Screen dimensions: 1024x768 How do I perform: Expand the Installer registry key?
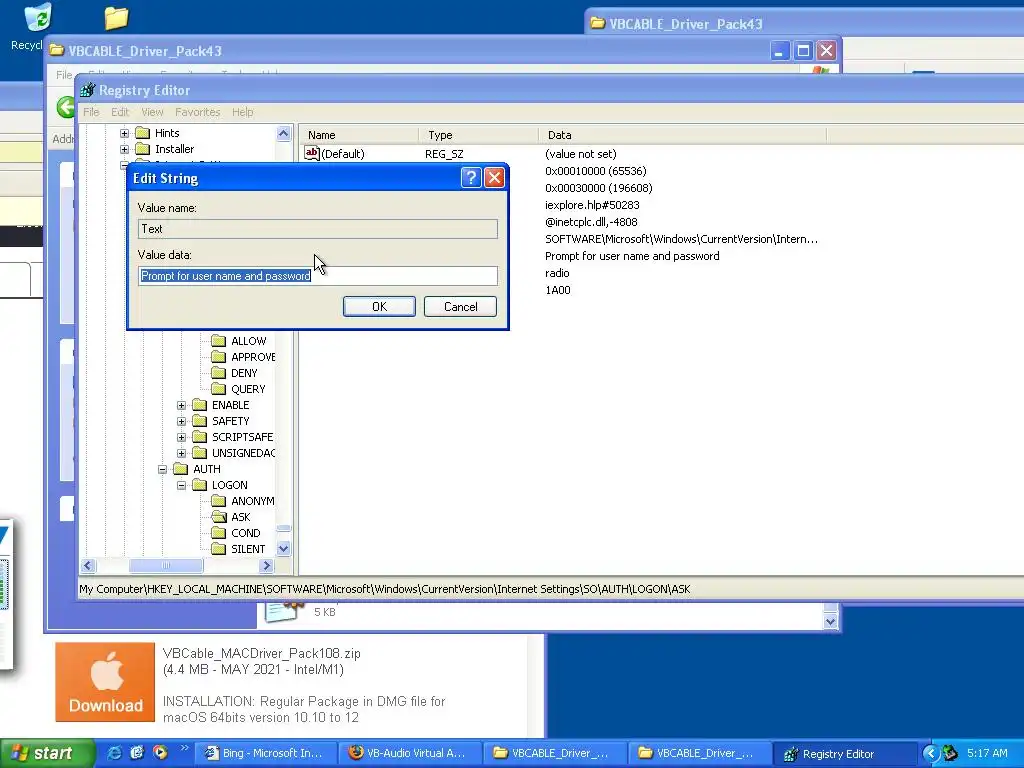click(124, 149)
